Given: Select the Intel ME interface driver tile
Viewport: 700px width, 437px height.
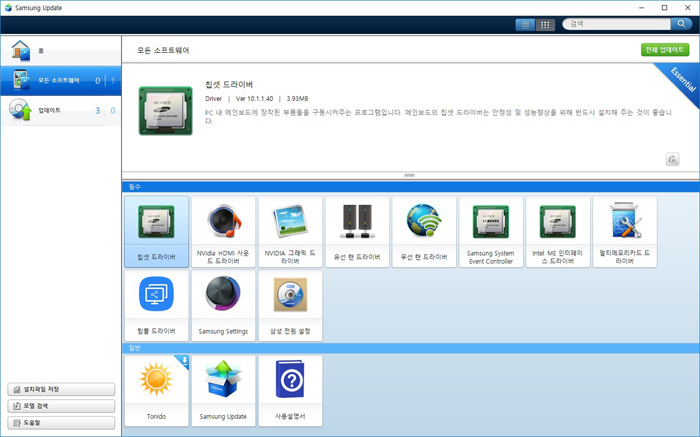Looking at the screenshot, I should [558, 232].
